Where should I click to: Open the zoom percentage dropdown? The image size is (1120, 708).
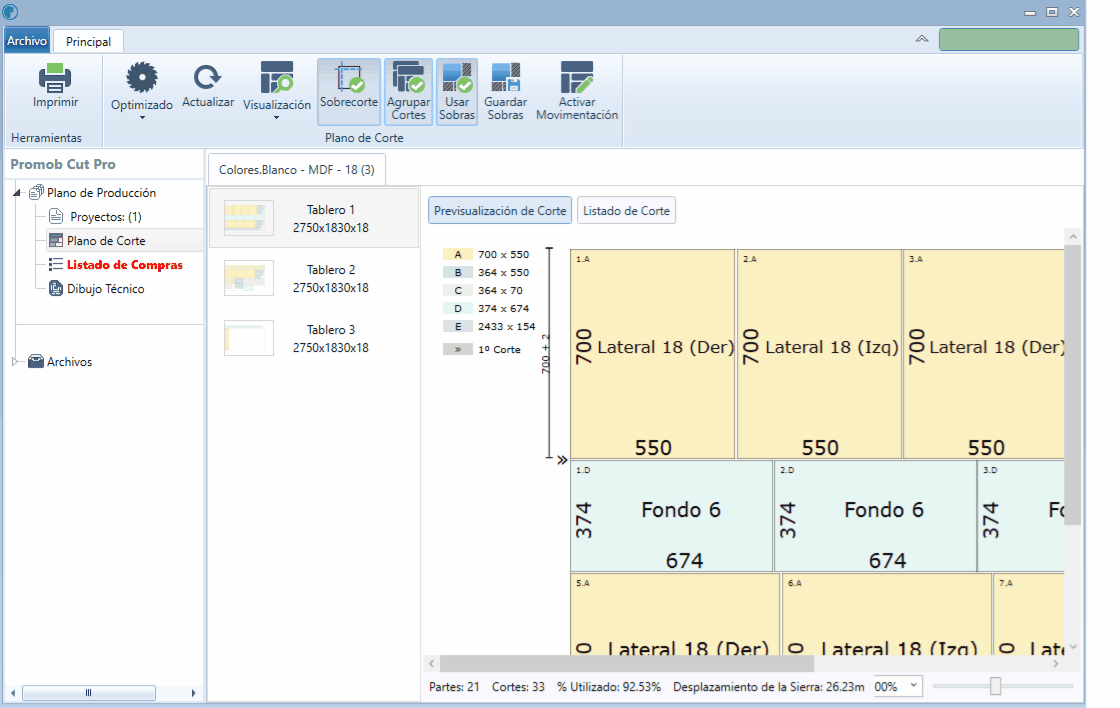pos(911,687)
